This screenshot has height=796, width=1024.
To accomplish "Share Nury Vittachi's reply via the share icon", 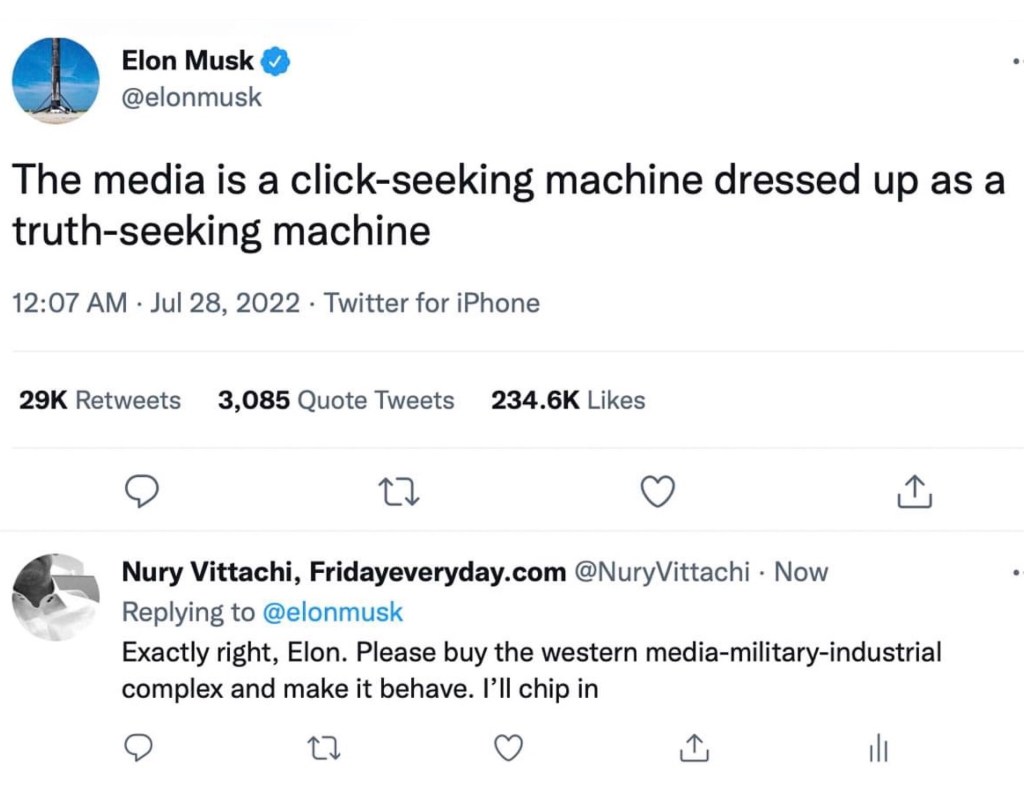I will tap(693, 747).
